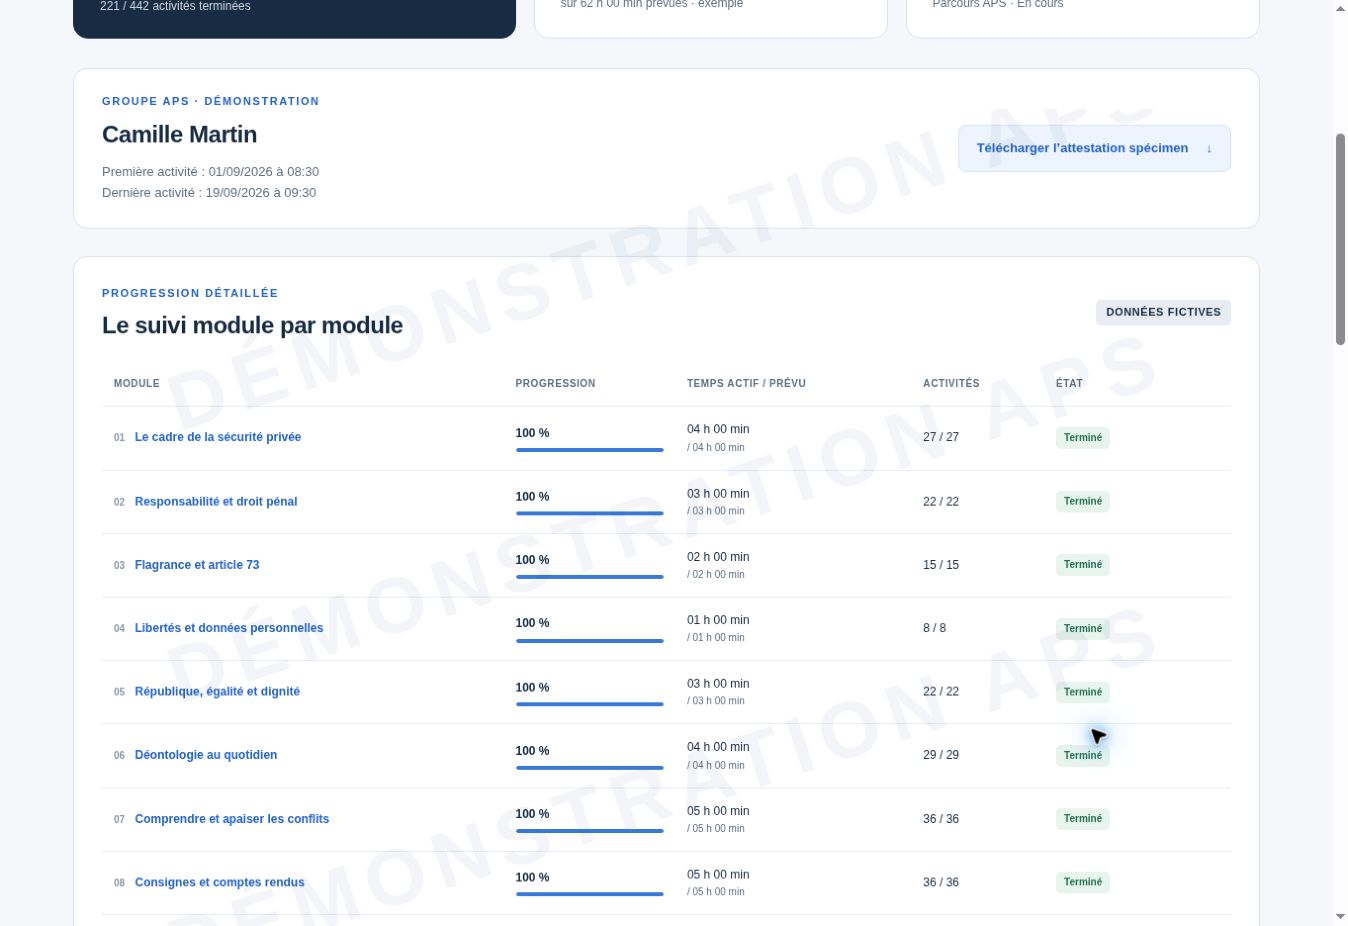Open module Comprendre et apaiser les conflits

[x=232, y=819]
